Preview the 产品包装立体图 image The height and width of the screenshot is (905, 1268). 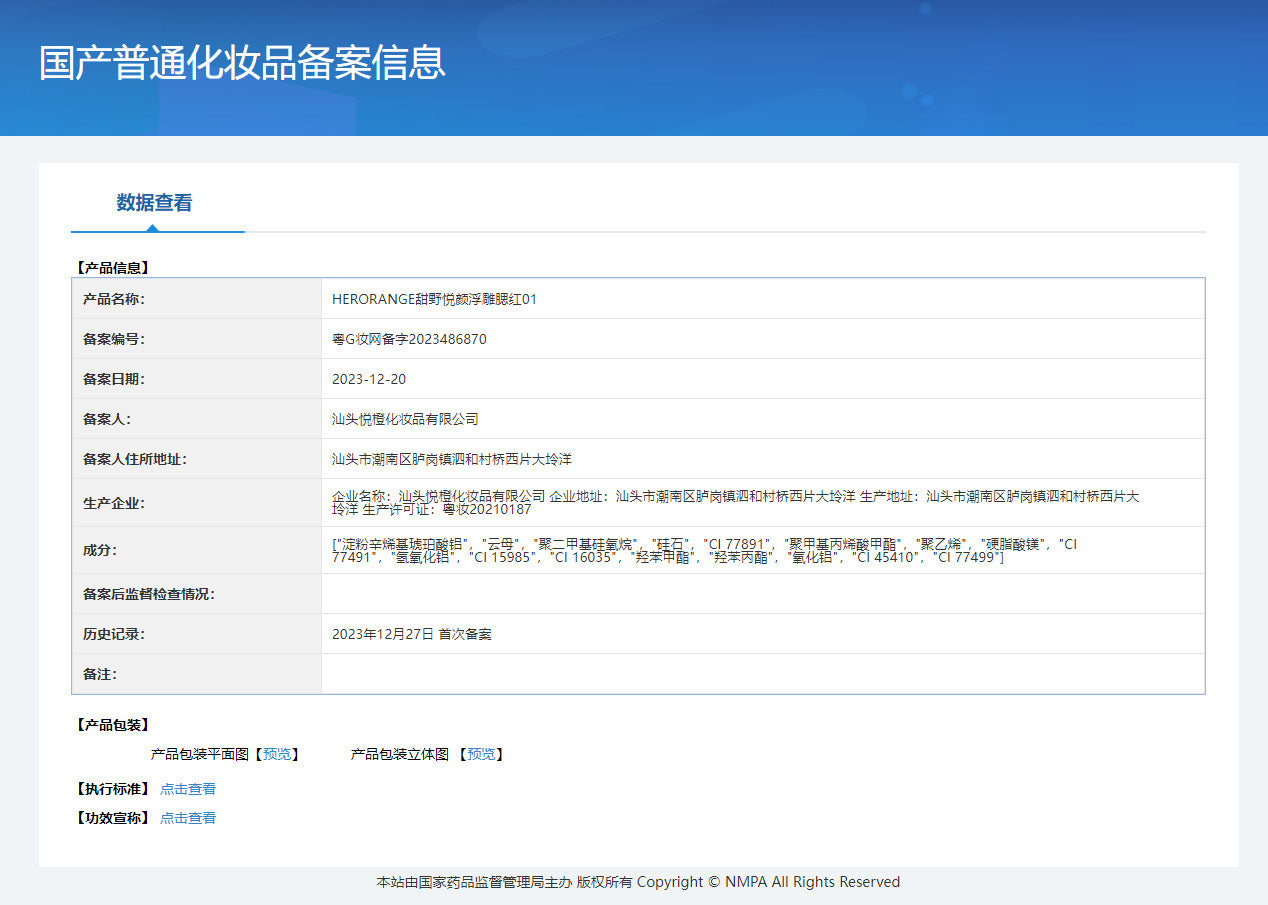point(481,754)
